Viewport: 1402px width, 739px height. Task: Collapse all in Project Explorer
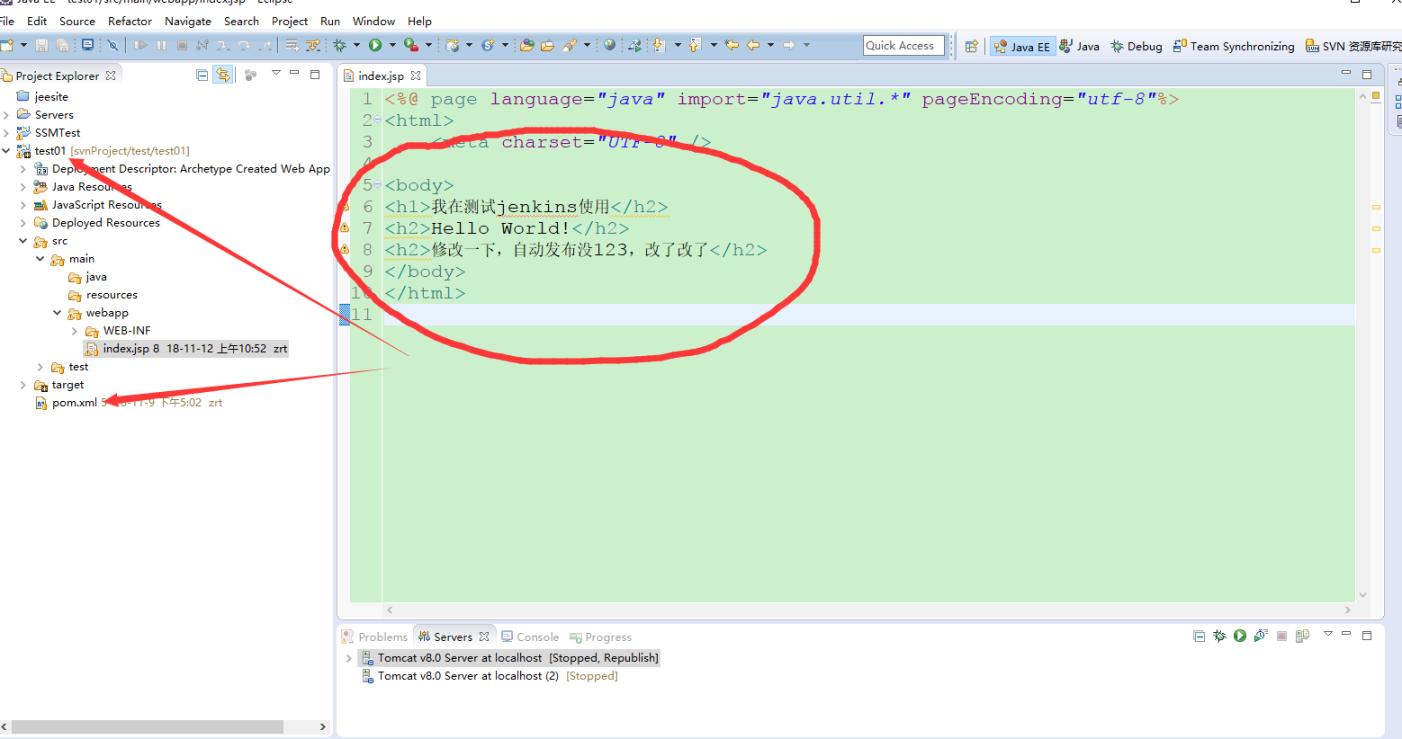click(x=203, y=75)
